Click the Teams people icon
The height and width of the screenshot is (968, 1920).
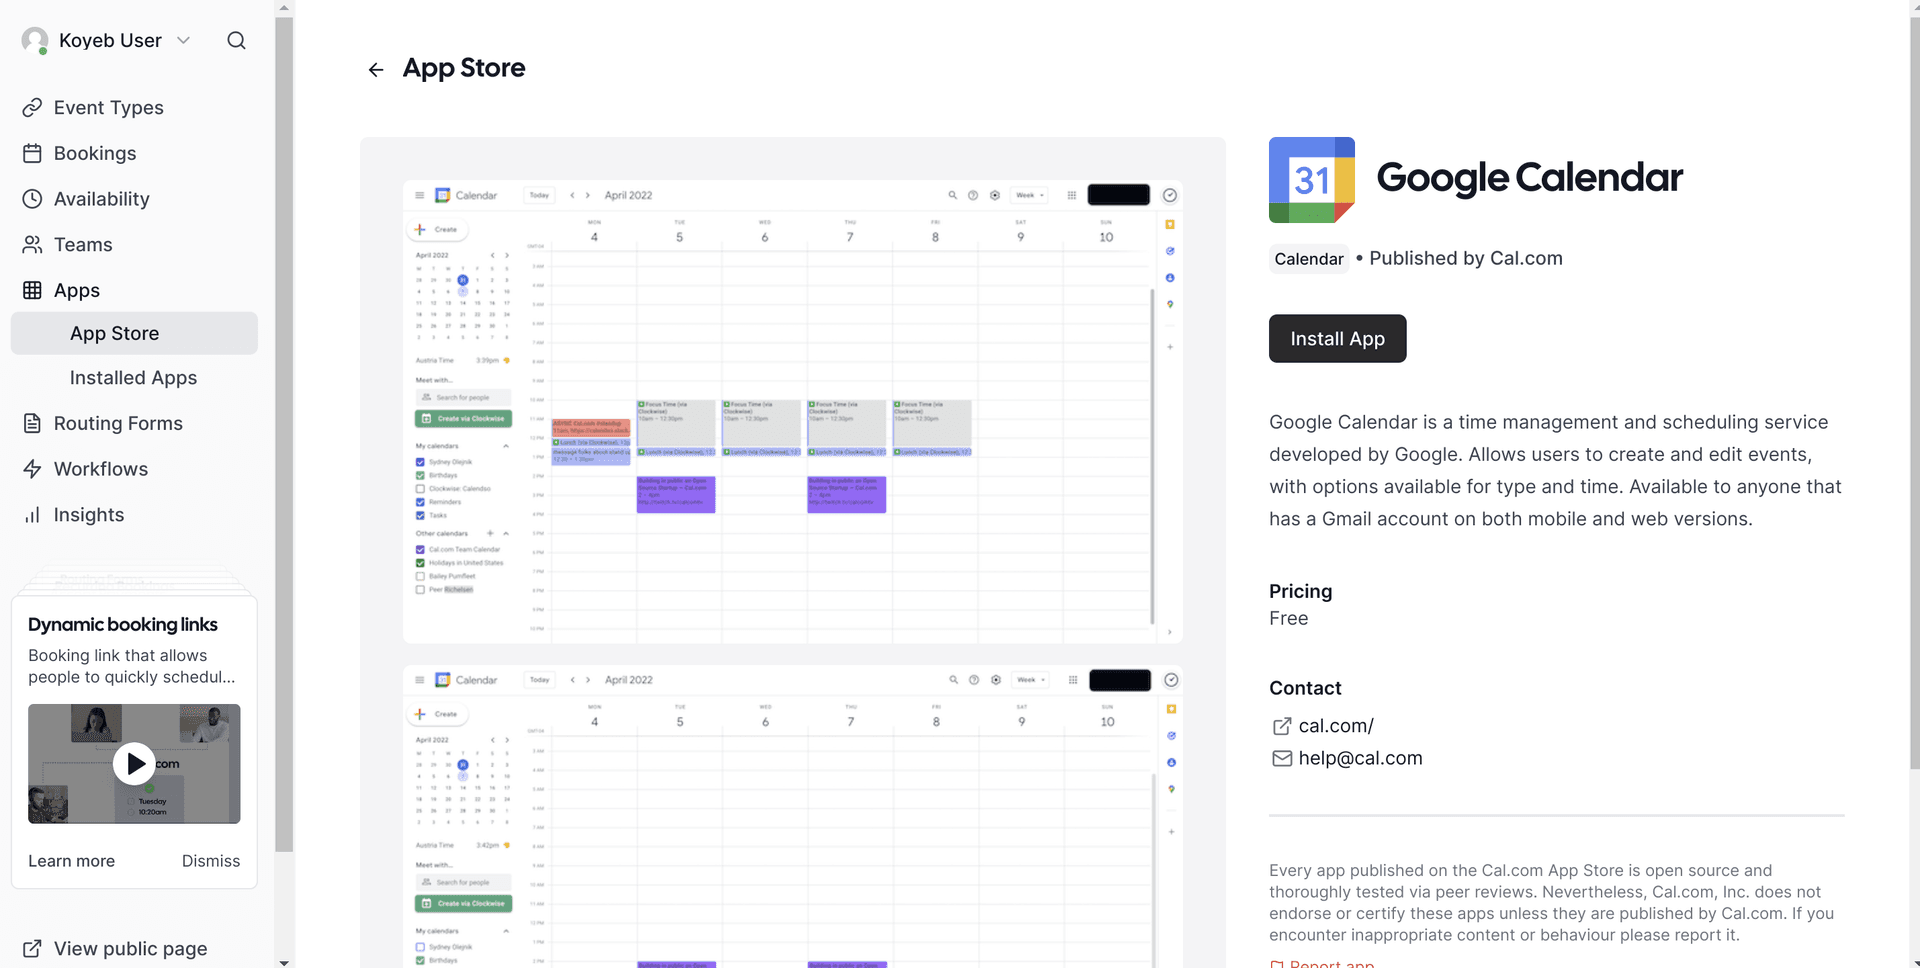point(32,244)
